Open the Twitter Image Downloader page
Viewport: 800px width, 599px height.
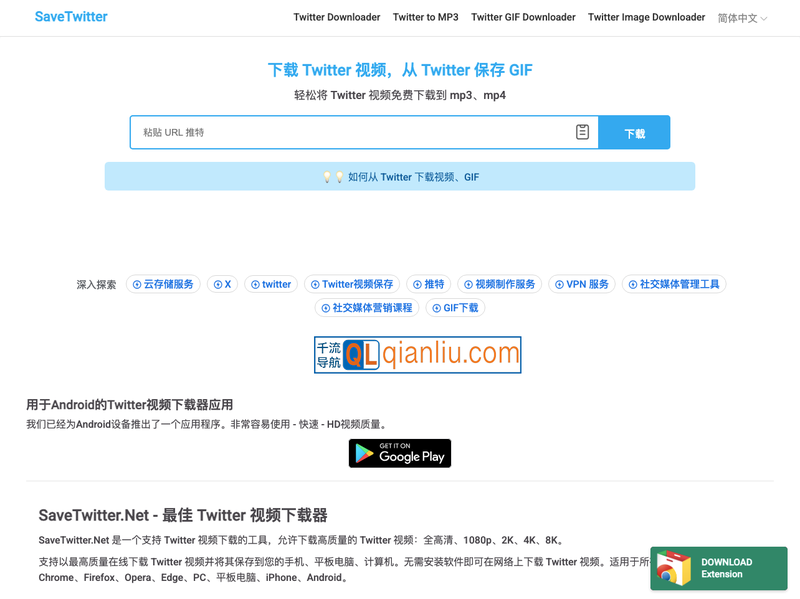[646, 17]
